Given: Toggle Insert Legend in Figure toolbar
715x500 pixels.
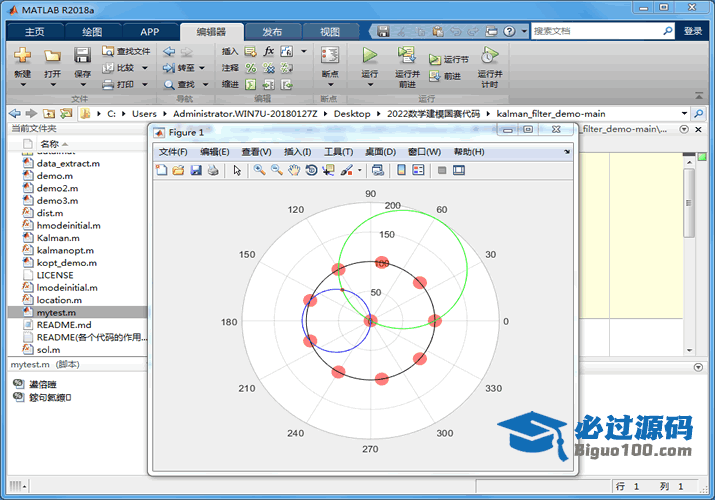Looking at the screenshot, I should point(418,170).
